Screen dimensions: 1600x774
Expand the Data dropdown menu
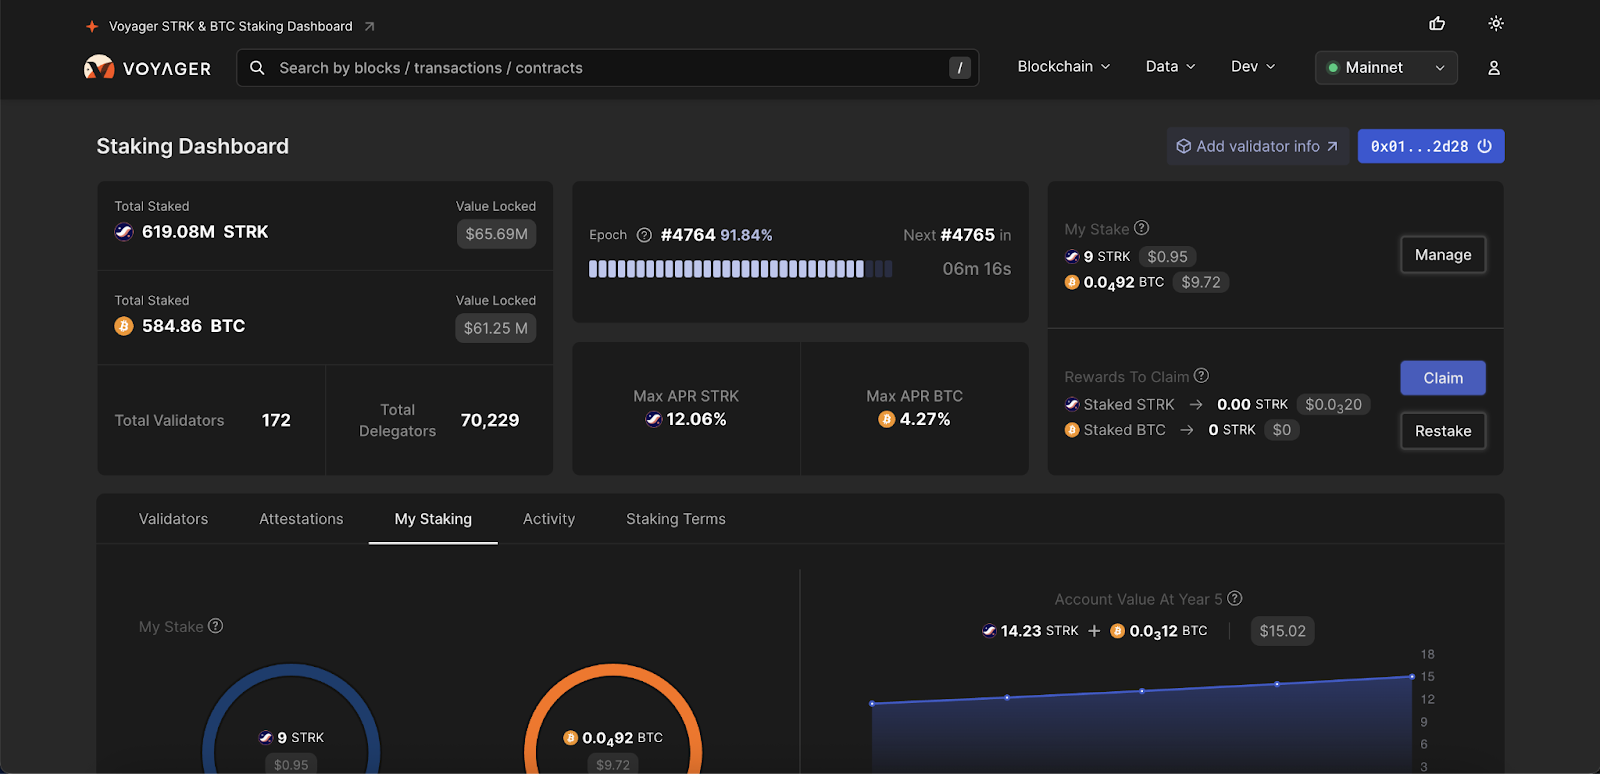click(x=1170, y=67)
